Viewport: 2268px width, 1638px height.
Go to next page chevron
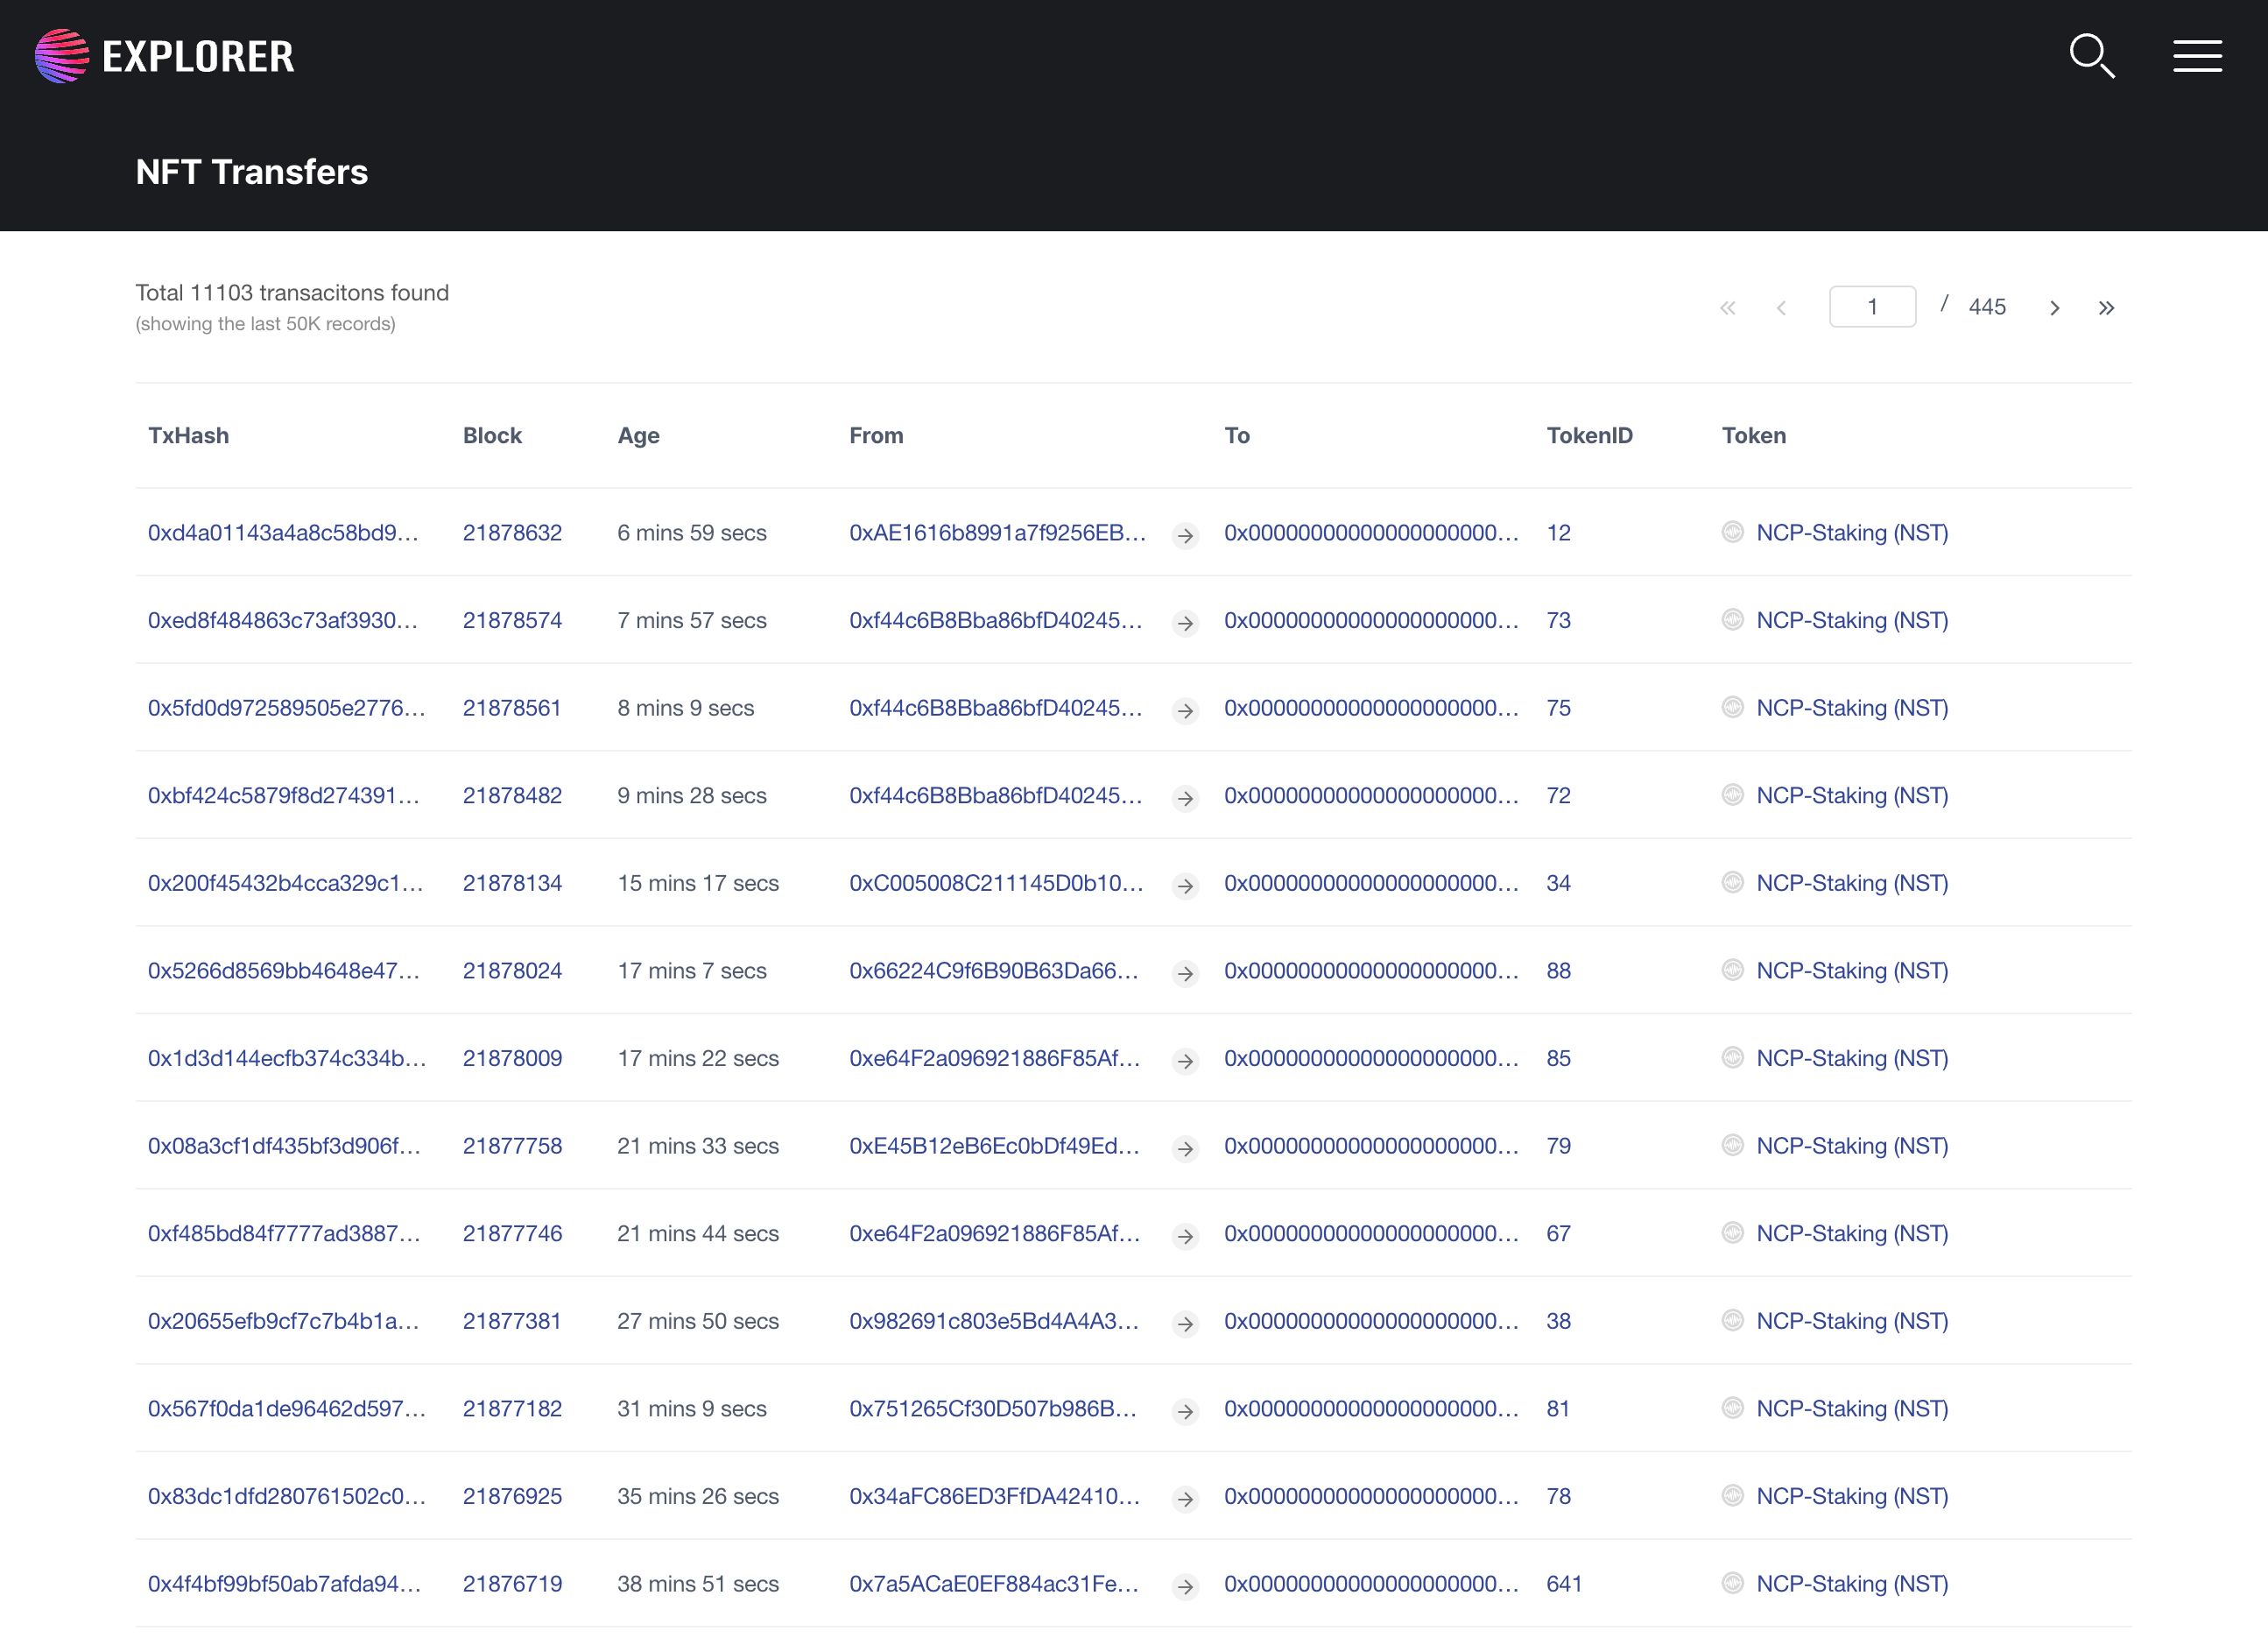pyautogui.click(x=2054, y=308)
